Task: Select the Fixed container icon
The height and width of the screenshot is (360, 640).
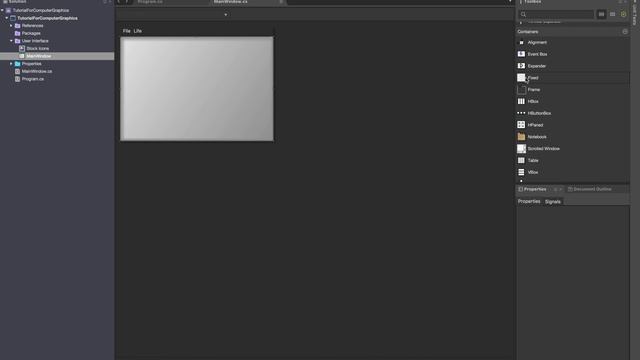Action: click(521, 78)
